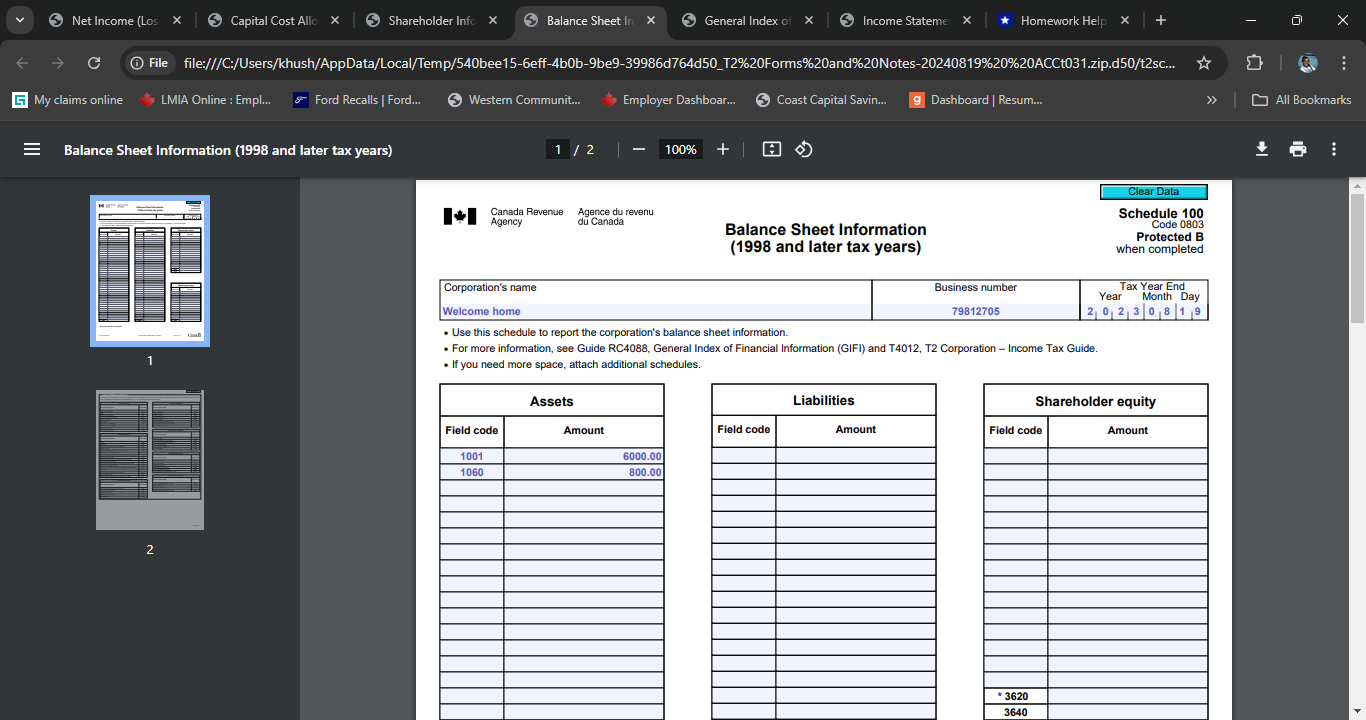View site information for the File chip
The width and height of the screenshot is (1366, 720).
point(149,63)
